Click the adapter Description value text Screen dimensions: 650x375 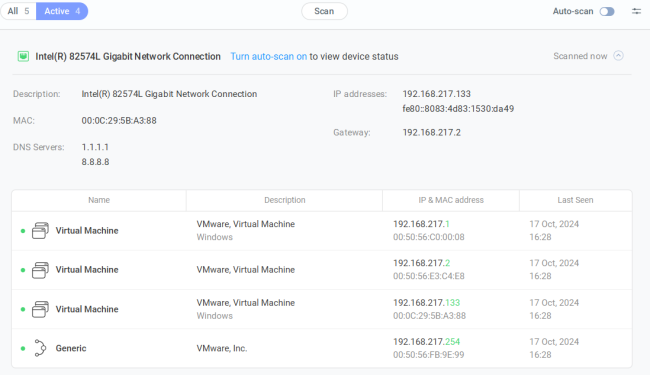click(169, 94)
